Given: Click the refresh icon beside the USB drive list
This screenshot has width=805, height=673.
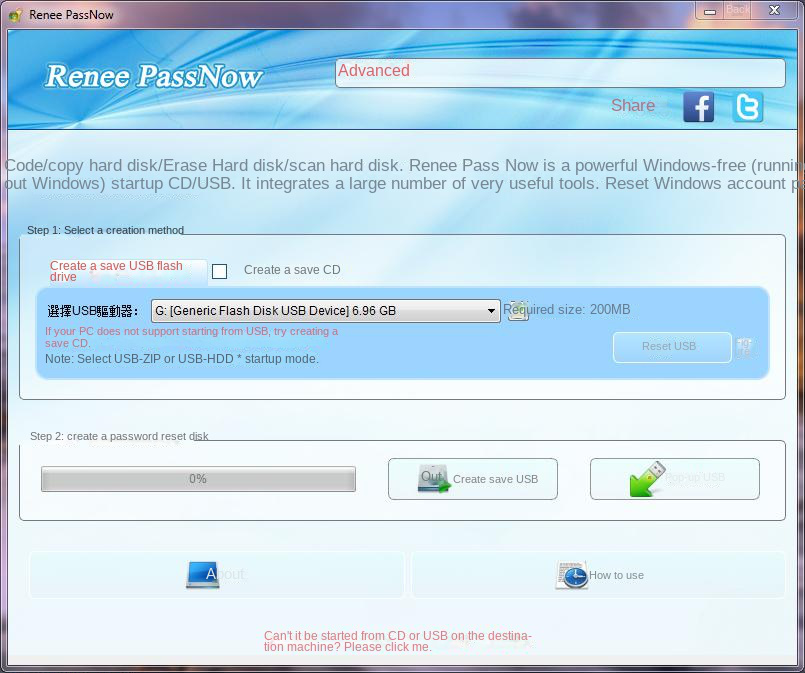Looking at the screenshot, I should pyautogui.click(x=518, y=311).
